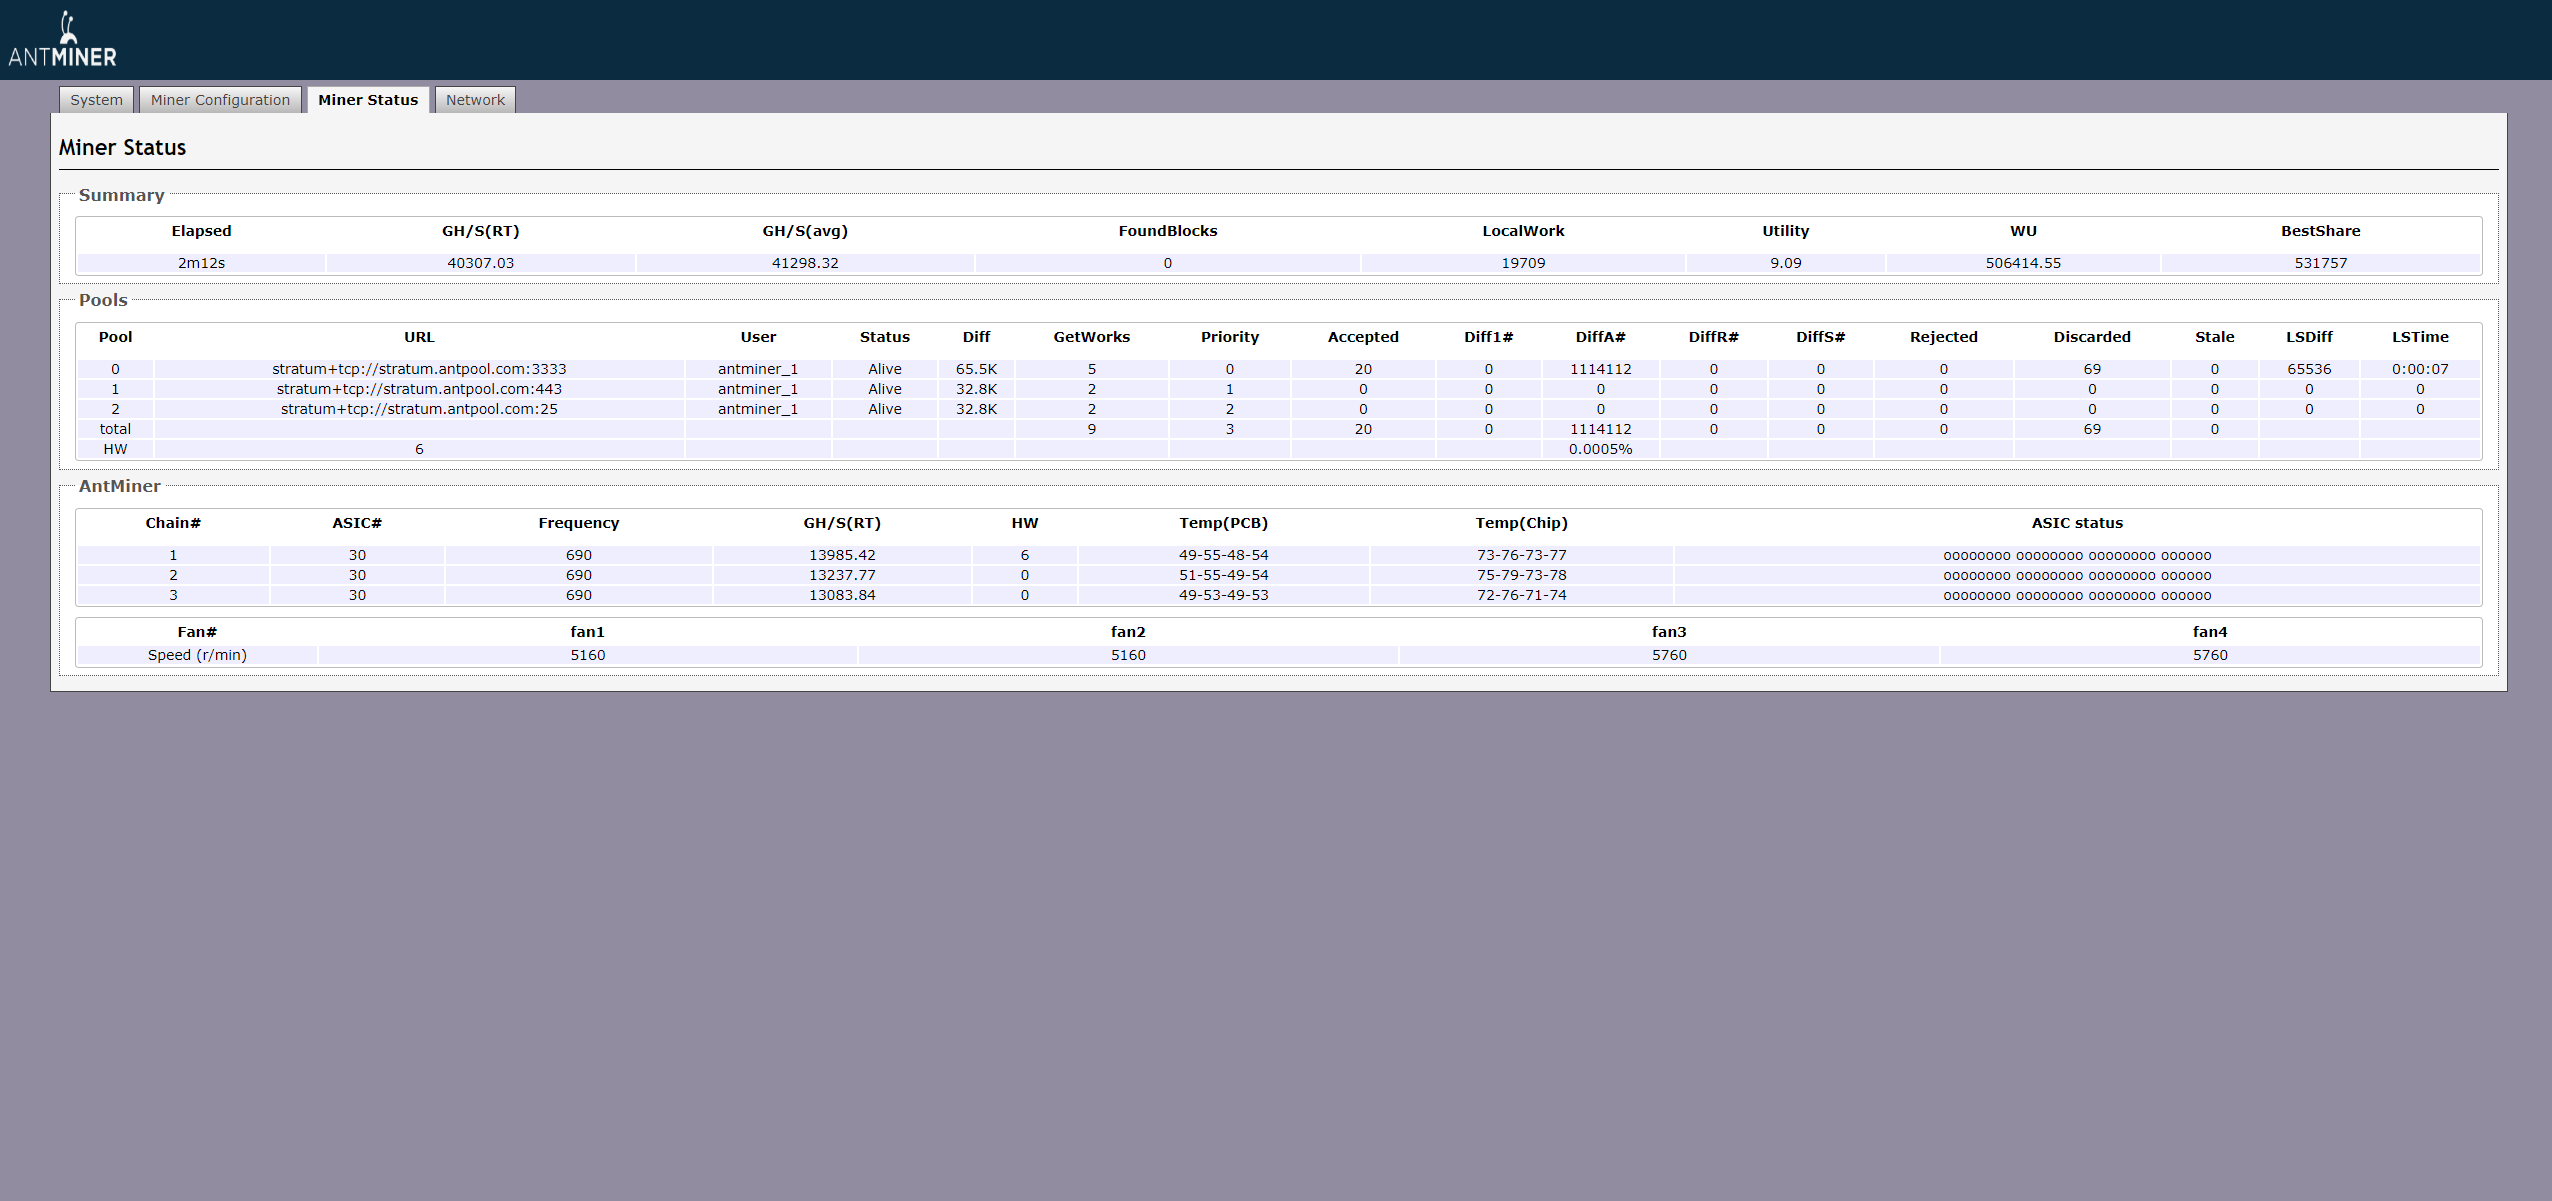Click fan4 speed value 5760
The image size is (2552, 1201).
(2210, 655)
